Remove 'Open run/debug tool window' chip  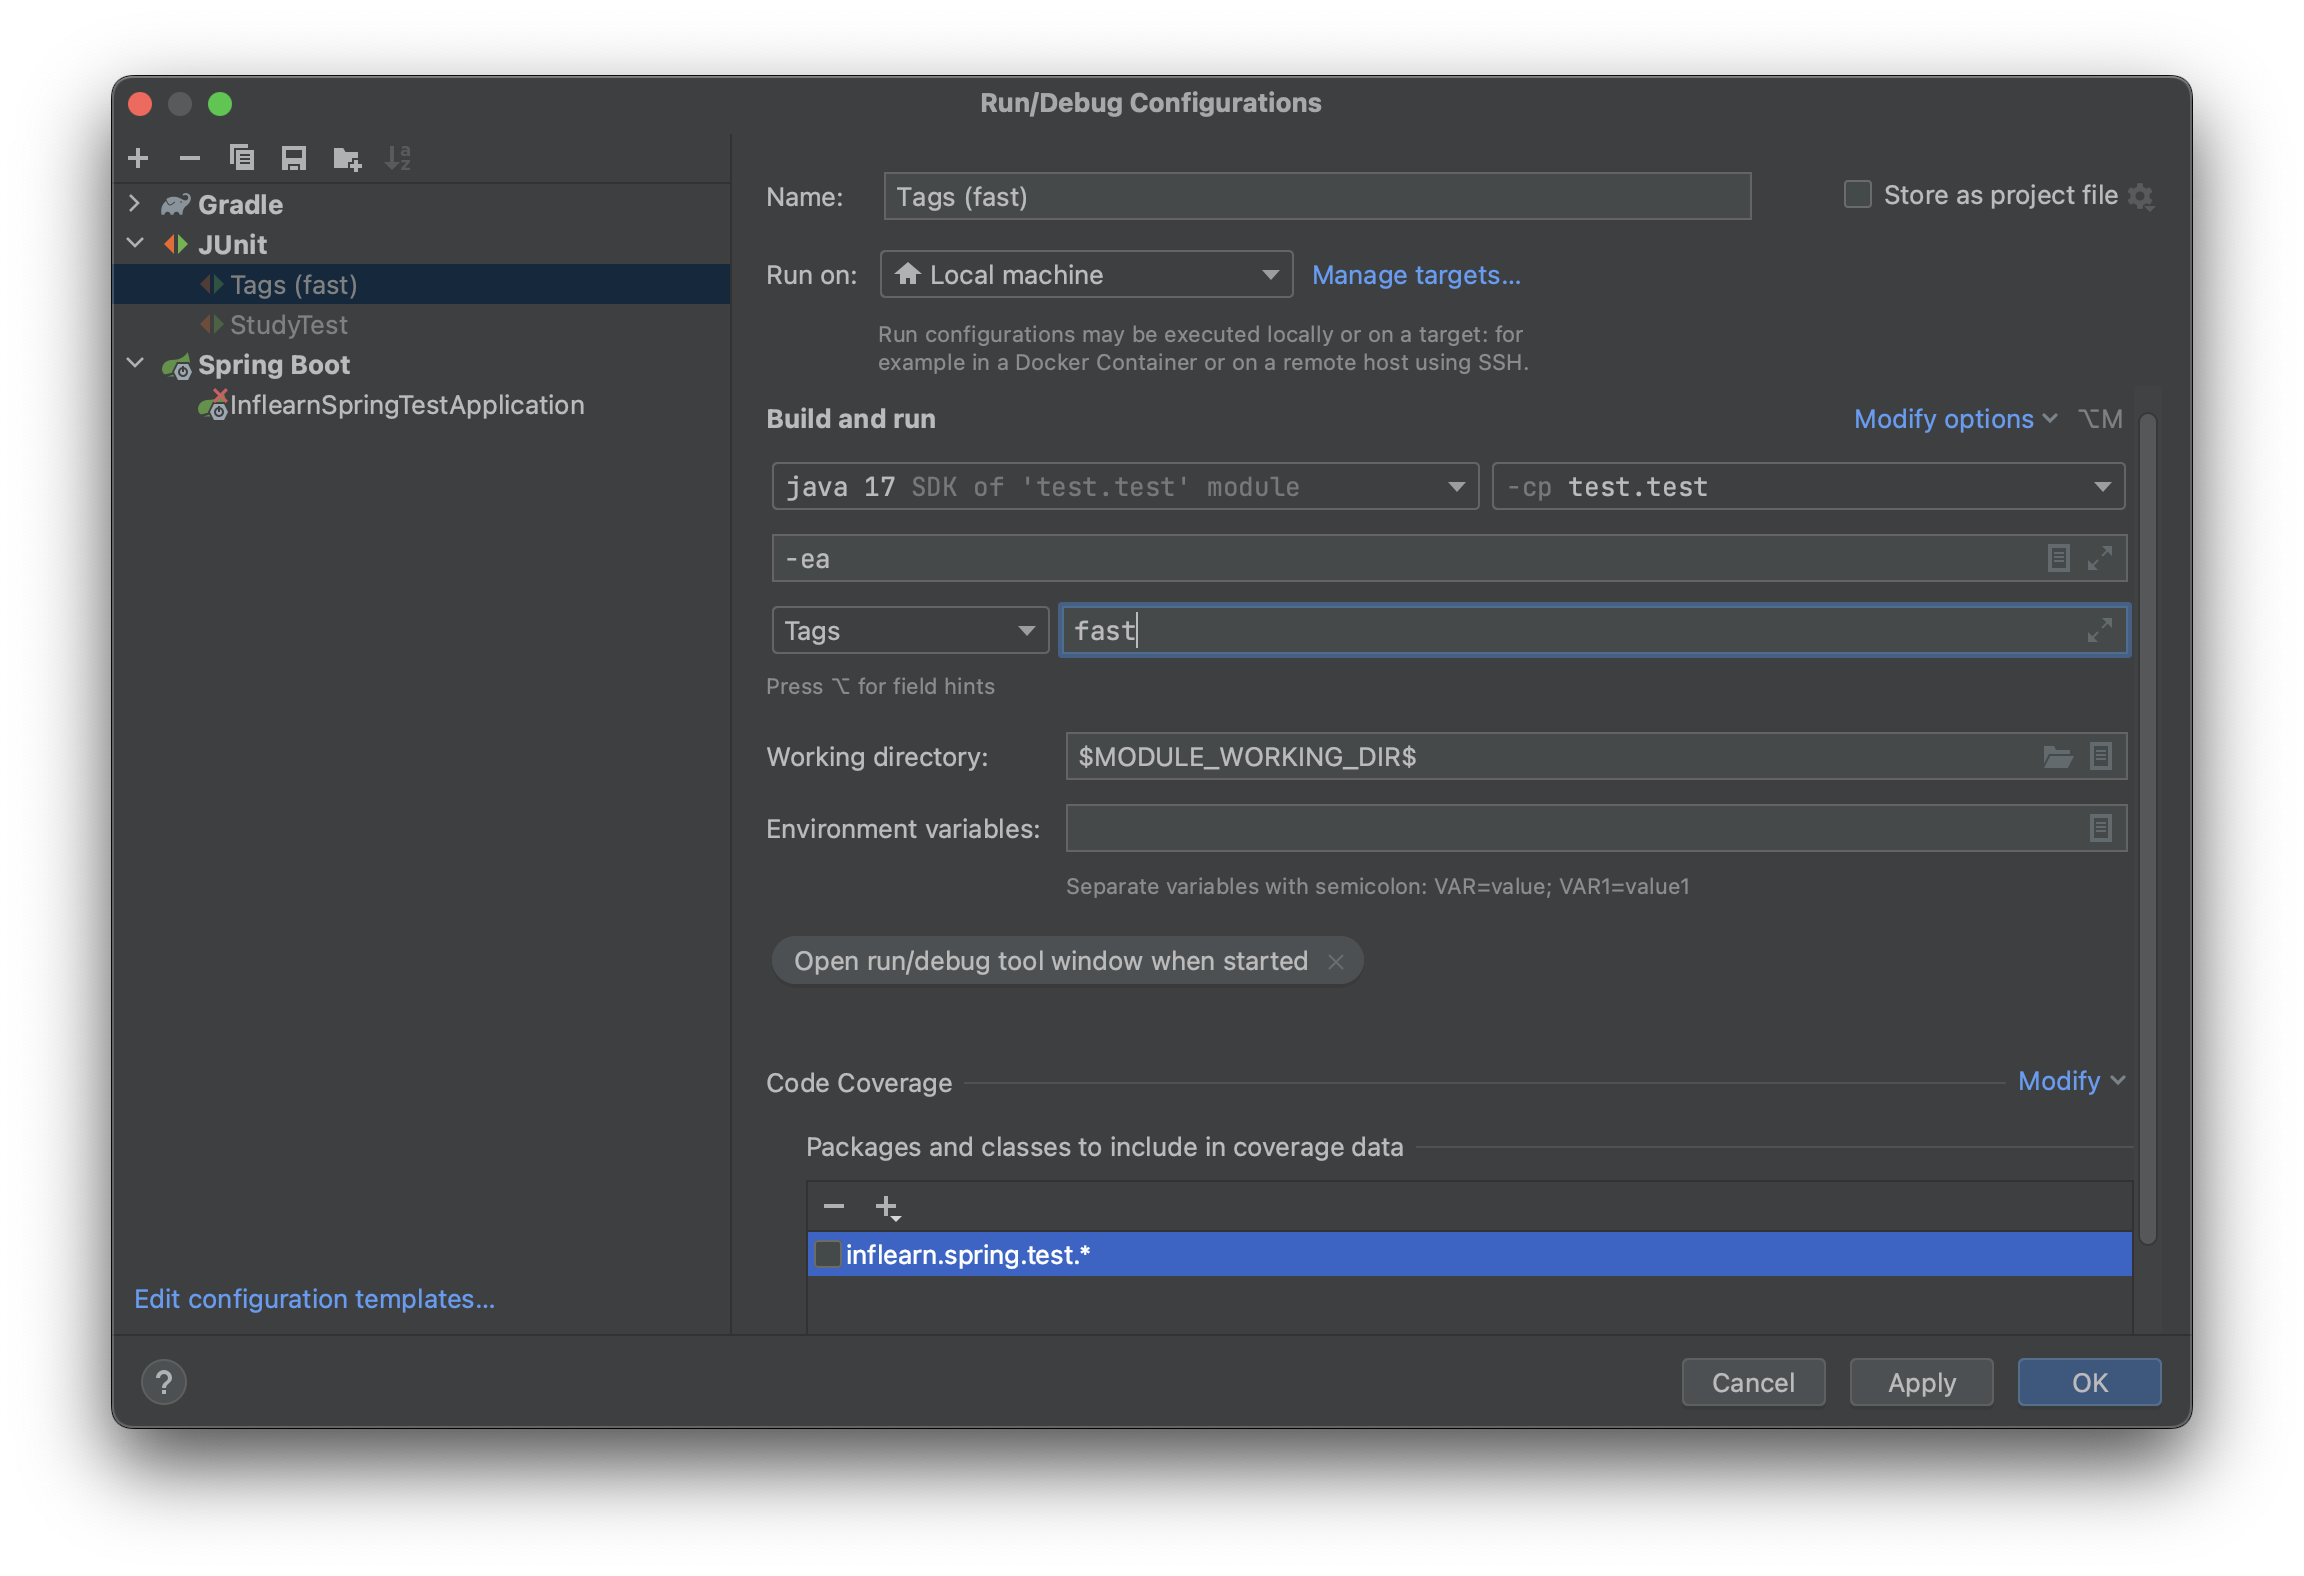click(1336, 961)
